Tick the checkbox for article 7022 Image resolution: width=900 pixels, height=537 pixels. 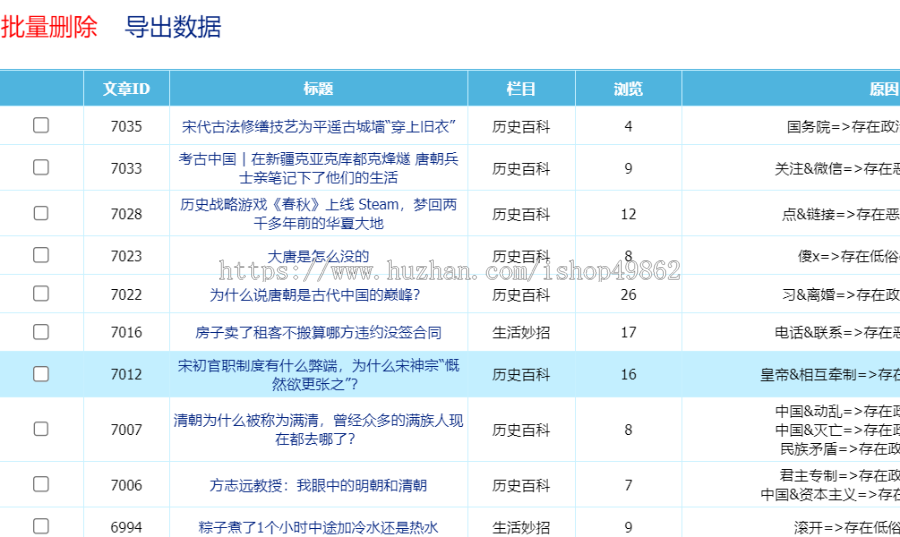tap(41, 293)
